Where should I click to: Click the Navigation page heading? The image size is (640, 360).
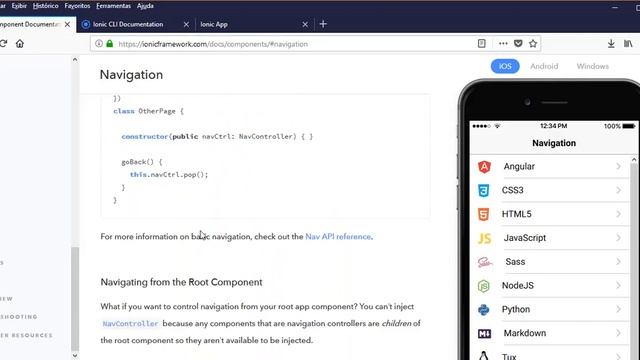pos(131,75)
